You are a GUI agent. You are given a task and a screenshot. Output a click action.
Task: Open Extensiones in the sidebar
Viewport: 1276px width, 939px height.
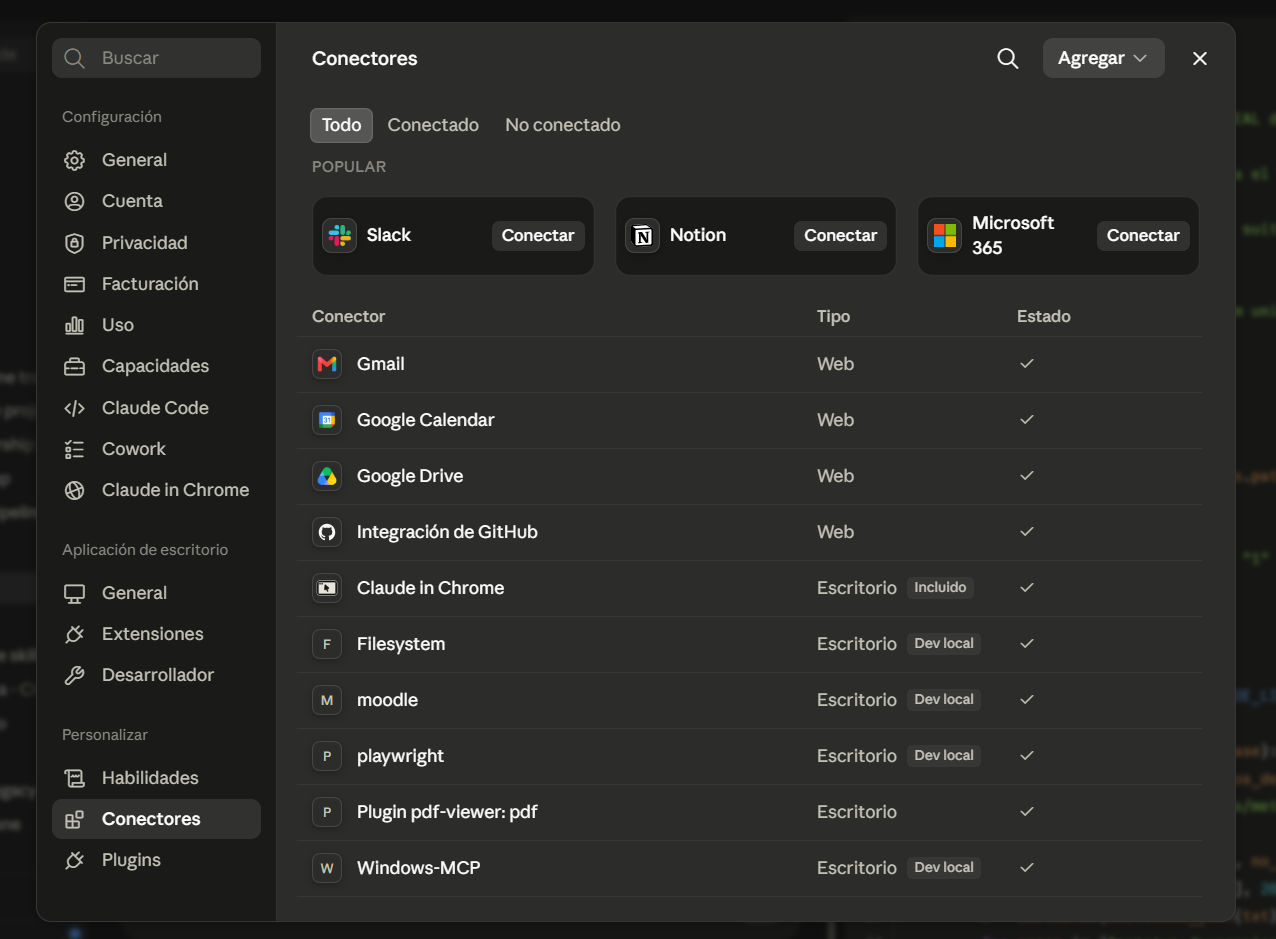click(x=156, y=634)
